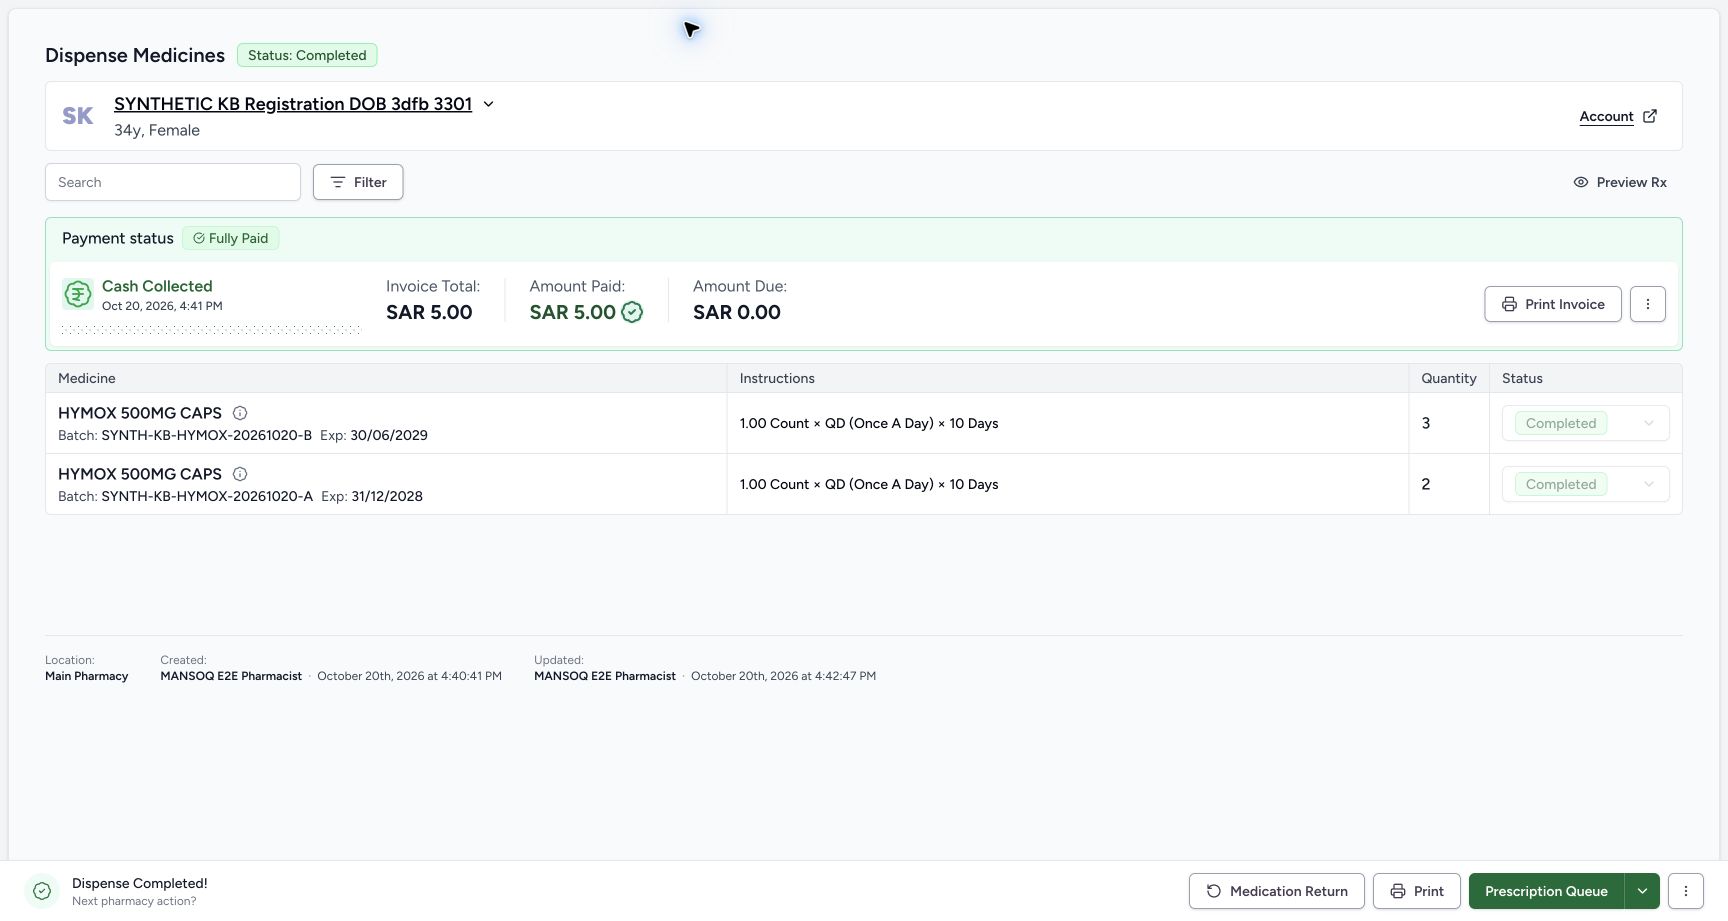Image resolution: width=1728 pixels, height=921 pixels.
Task: Click the Cash Collected currency icon
Action: tap(78, 294)
